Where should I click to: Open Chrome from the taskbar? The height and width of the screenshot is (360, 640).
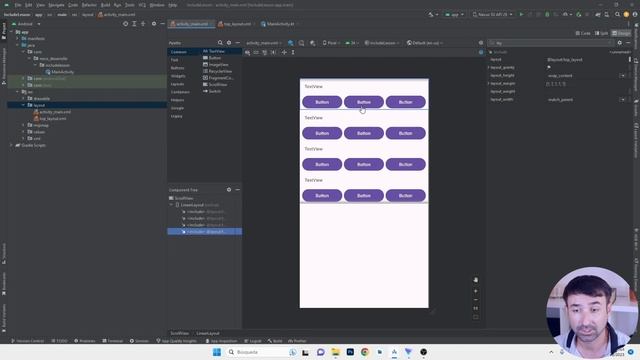(364, 352)
